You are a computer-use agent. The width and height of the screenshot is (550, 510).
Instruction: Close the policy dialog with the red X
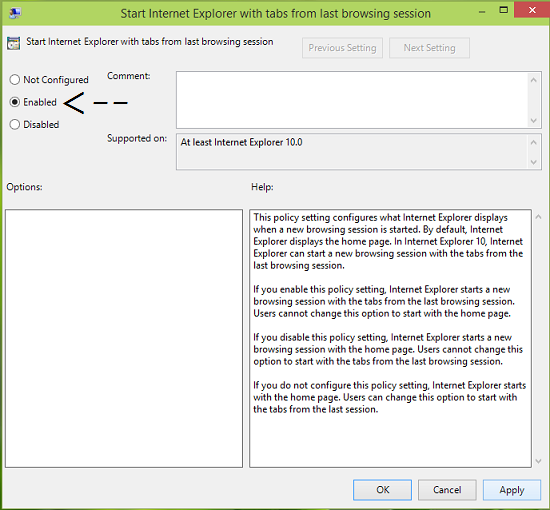(x=532, y=10)
